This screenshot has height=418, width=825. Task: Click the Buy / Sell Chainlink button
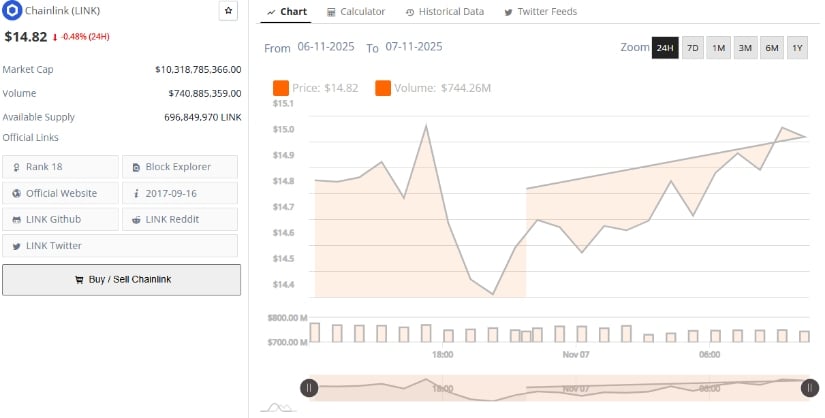click(x=121, y=280)
